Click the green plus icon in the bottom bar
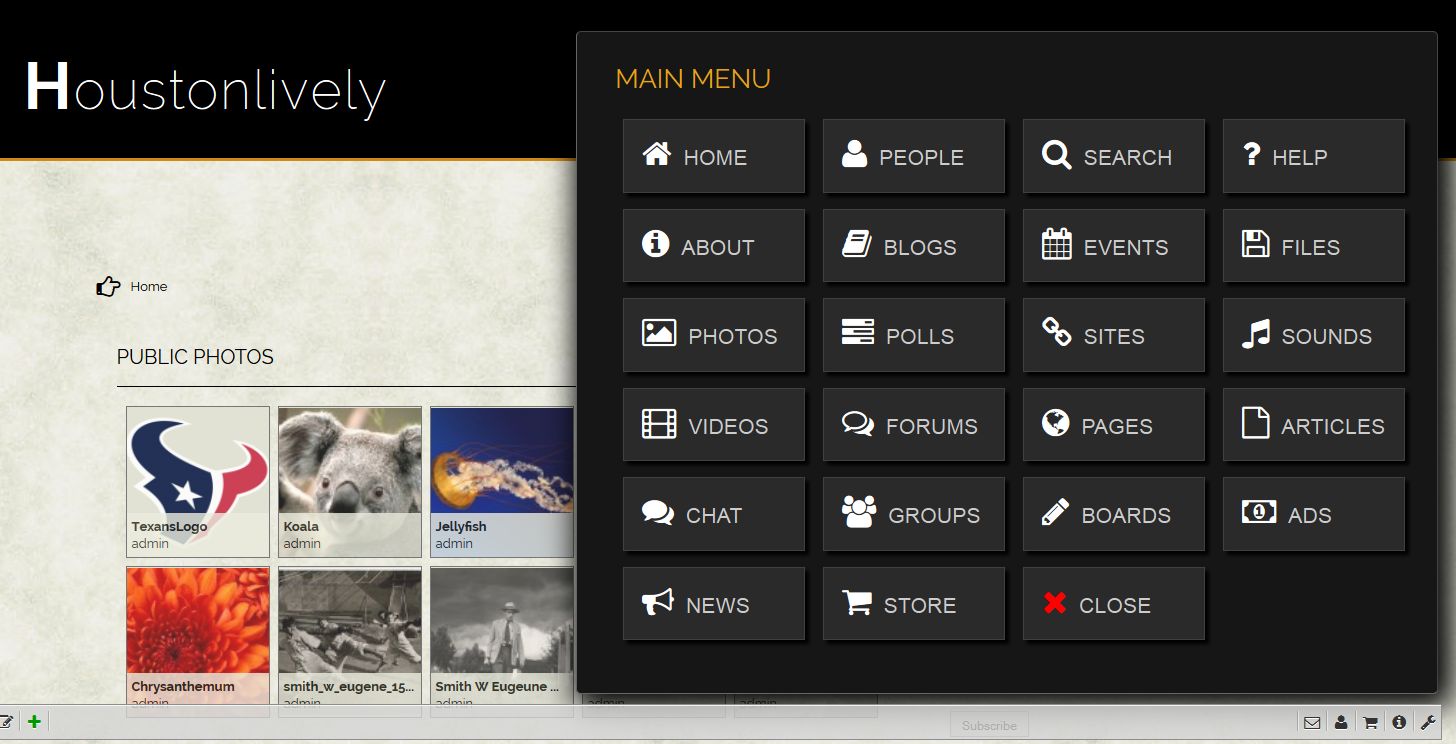This screenshot has height=744, width=1456. coord(34,721)
